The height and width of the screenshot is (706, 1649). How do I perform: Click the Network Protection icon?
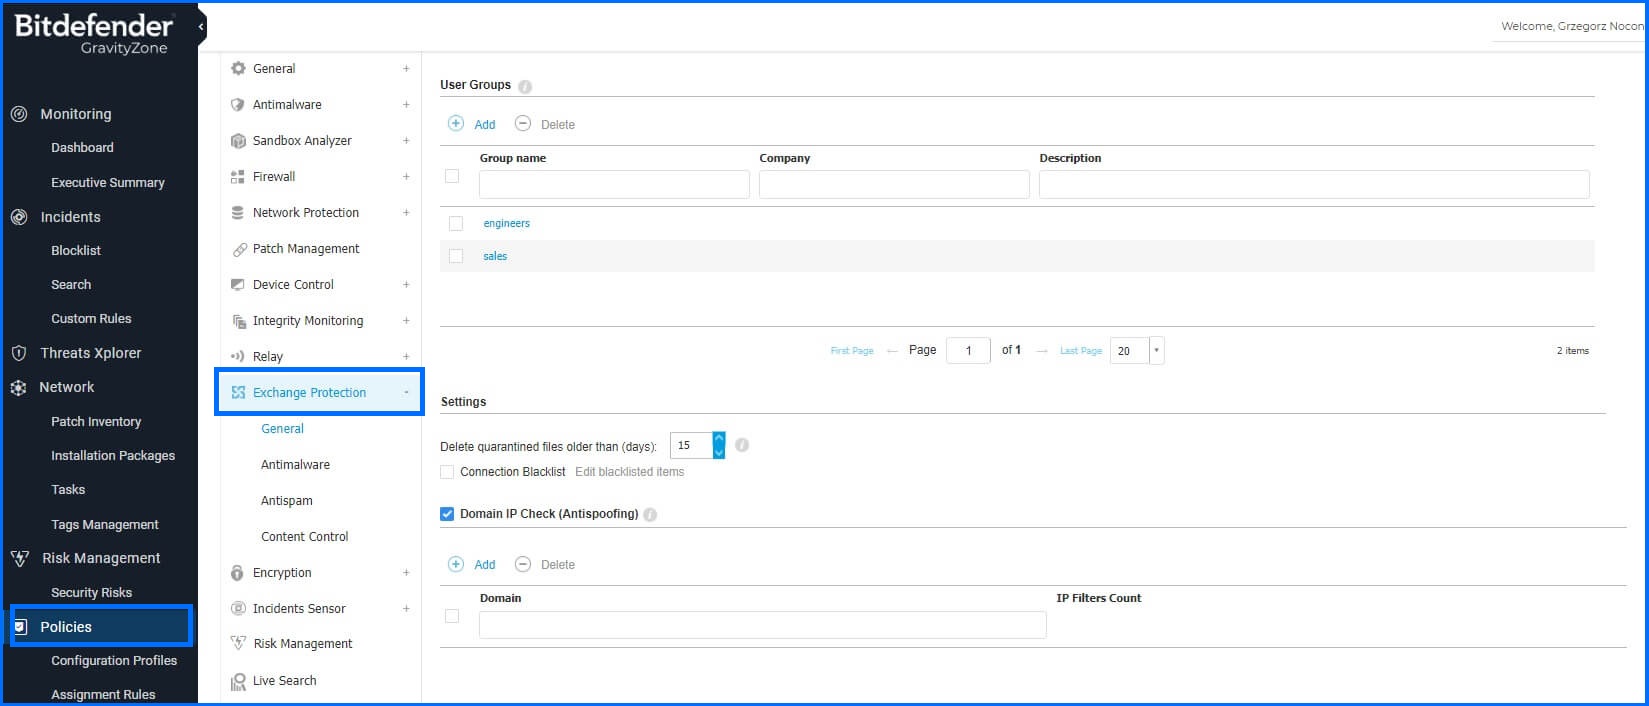[x=238, y=213]
